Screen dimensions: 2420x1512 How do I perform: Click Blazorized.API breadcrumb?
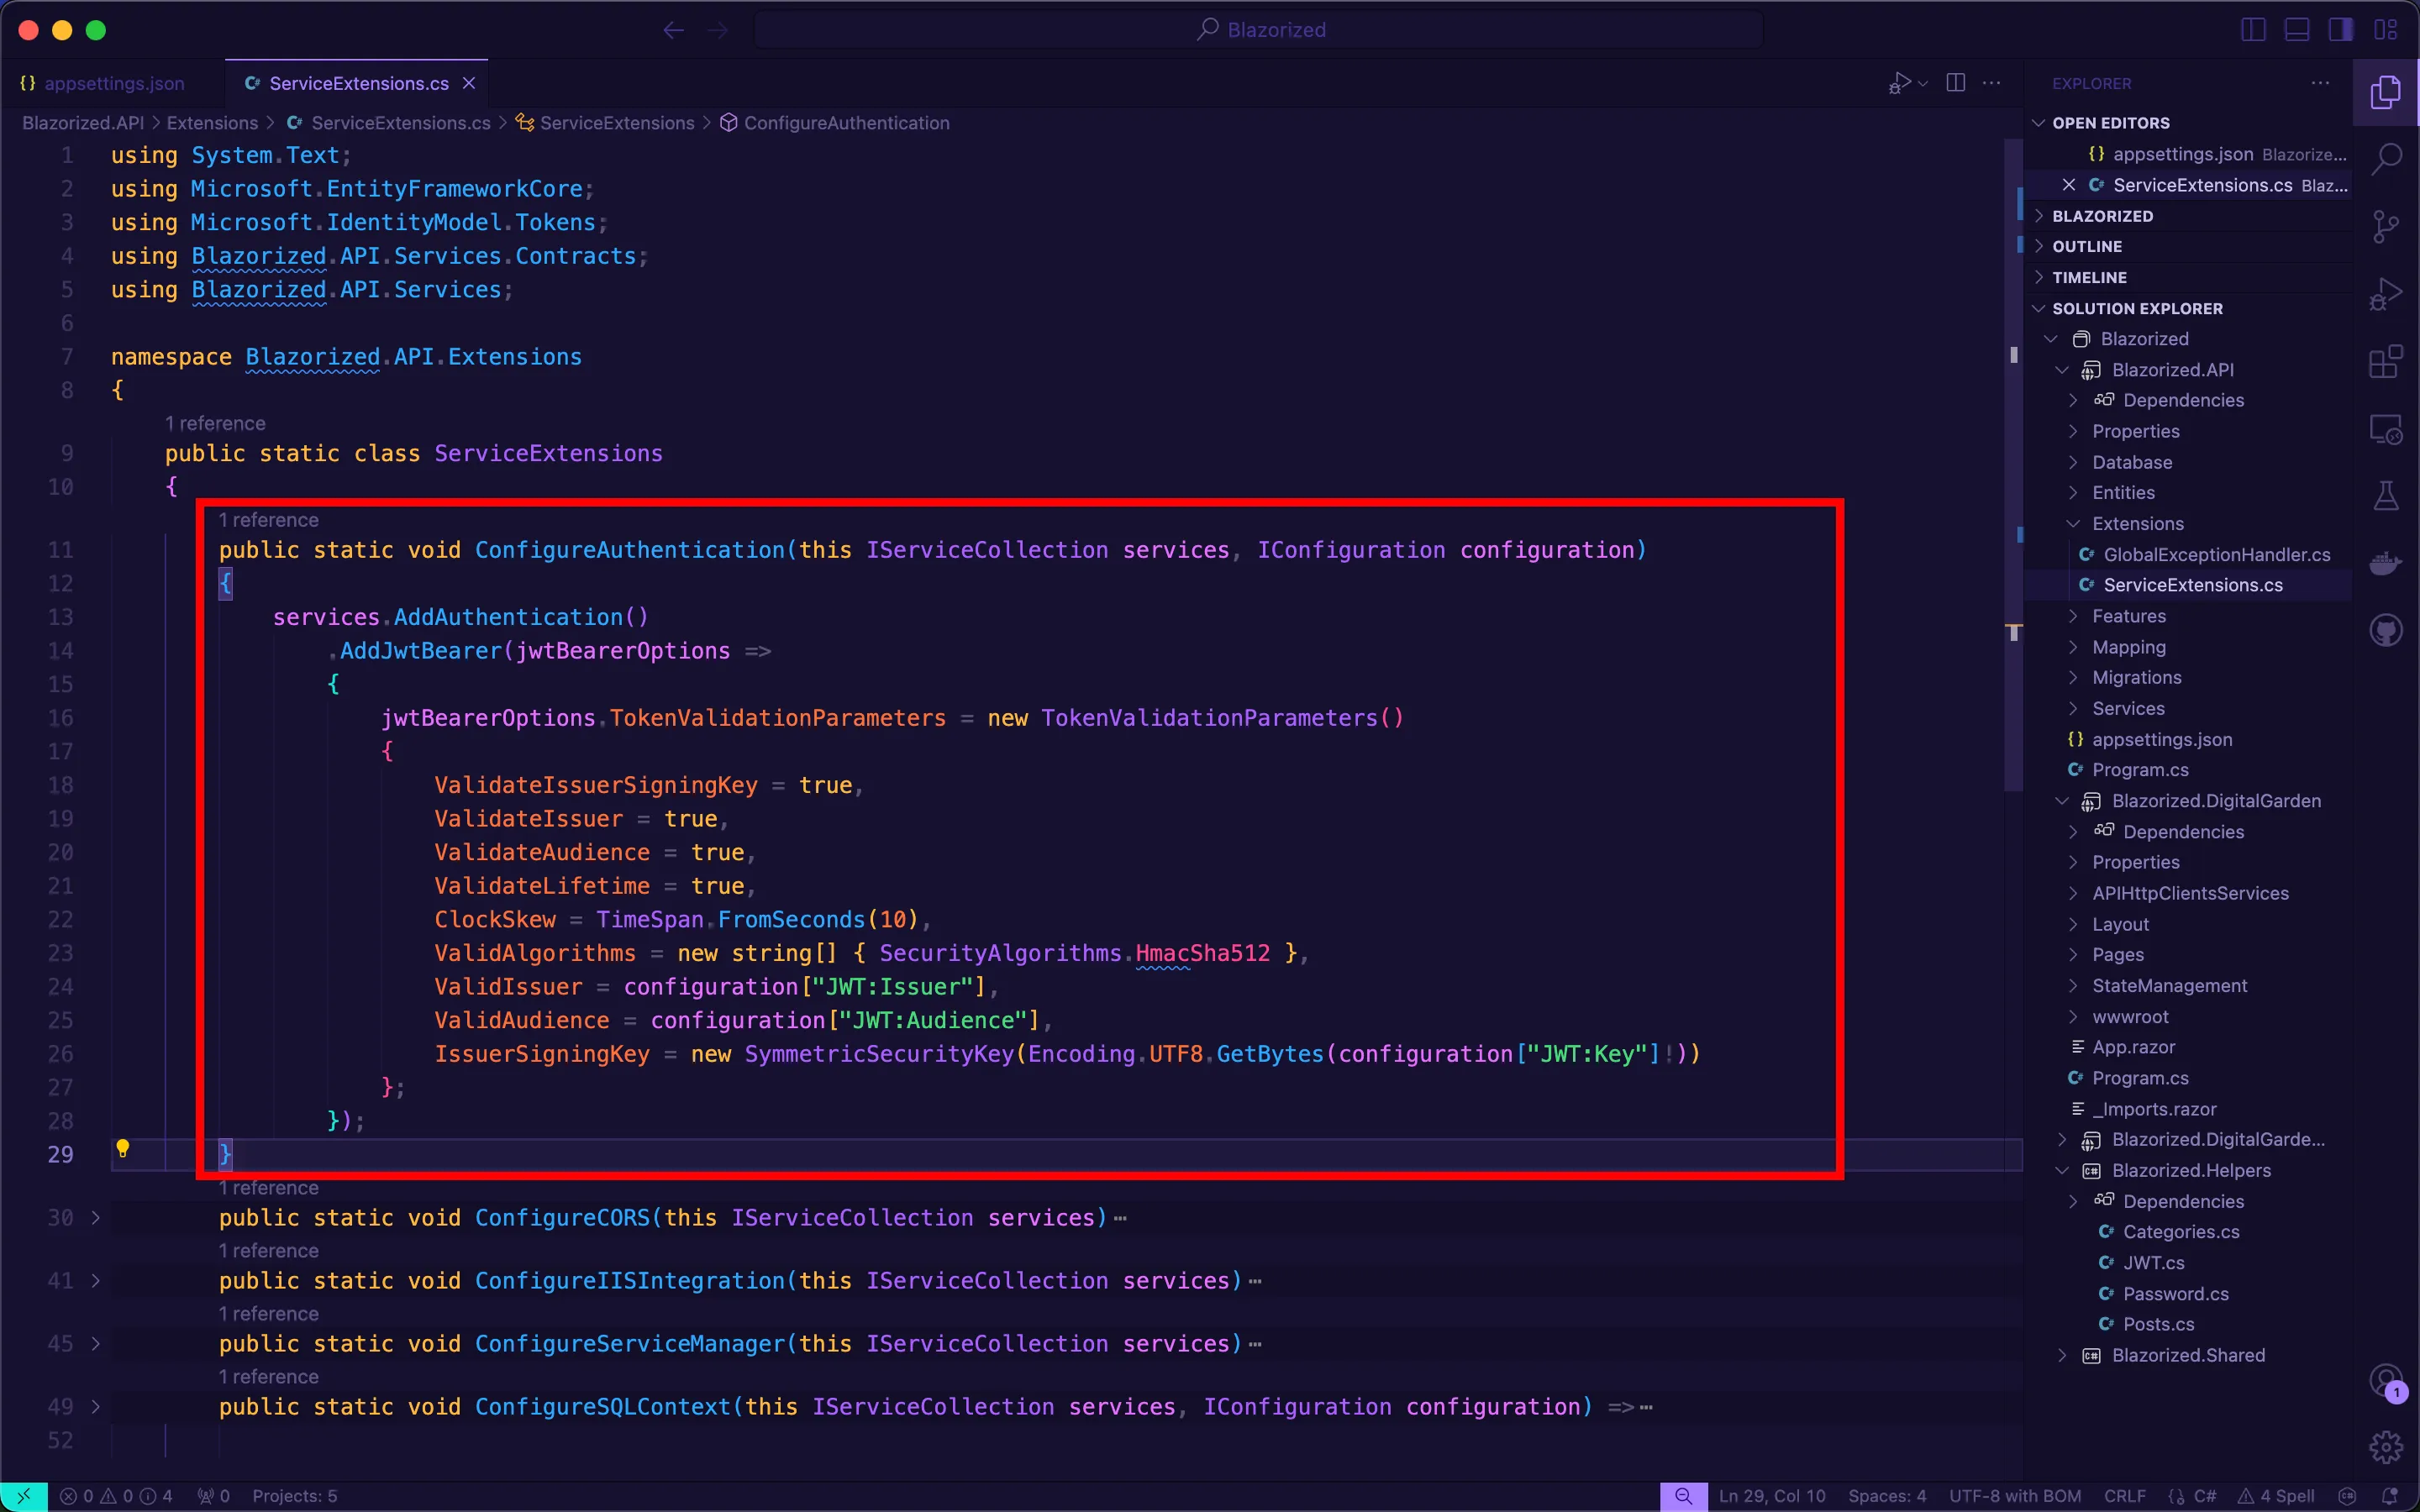coord(83,123)
